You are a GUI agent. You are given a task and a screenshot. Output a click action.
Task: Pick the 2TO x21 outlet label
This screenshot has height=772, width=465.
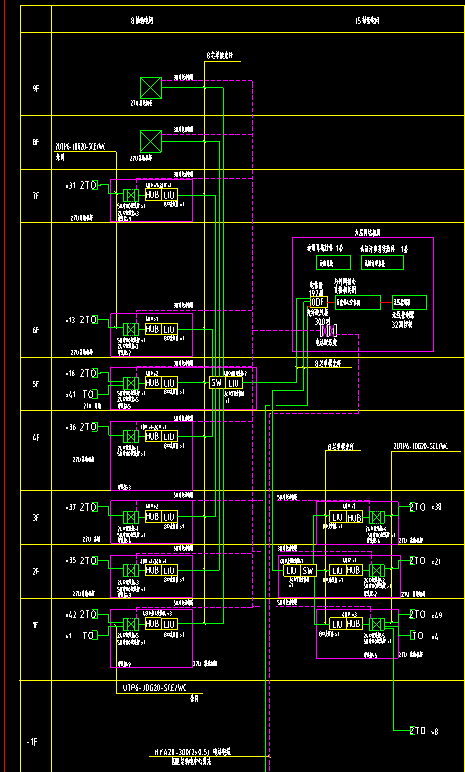point(426,560)
